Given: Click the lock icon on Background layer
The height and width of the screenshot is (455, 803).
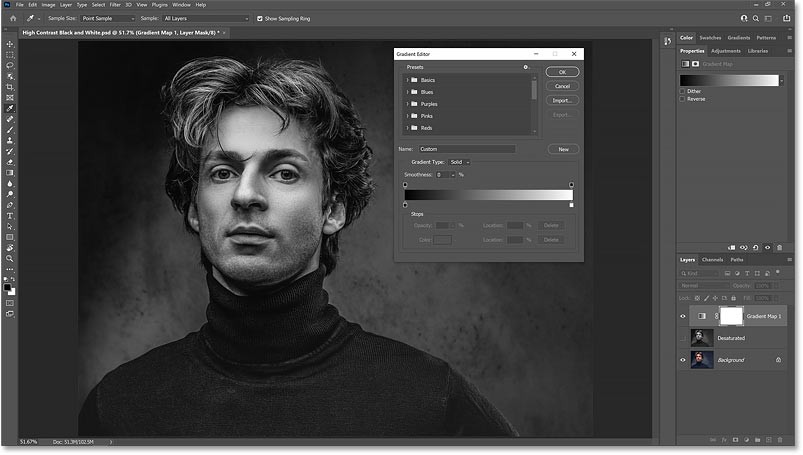Looking at the screenshot, I should pos(778,360).
